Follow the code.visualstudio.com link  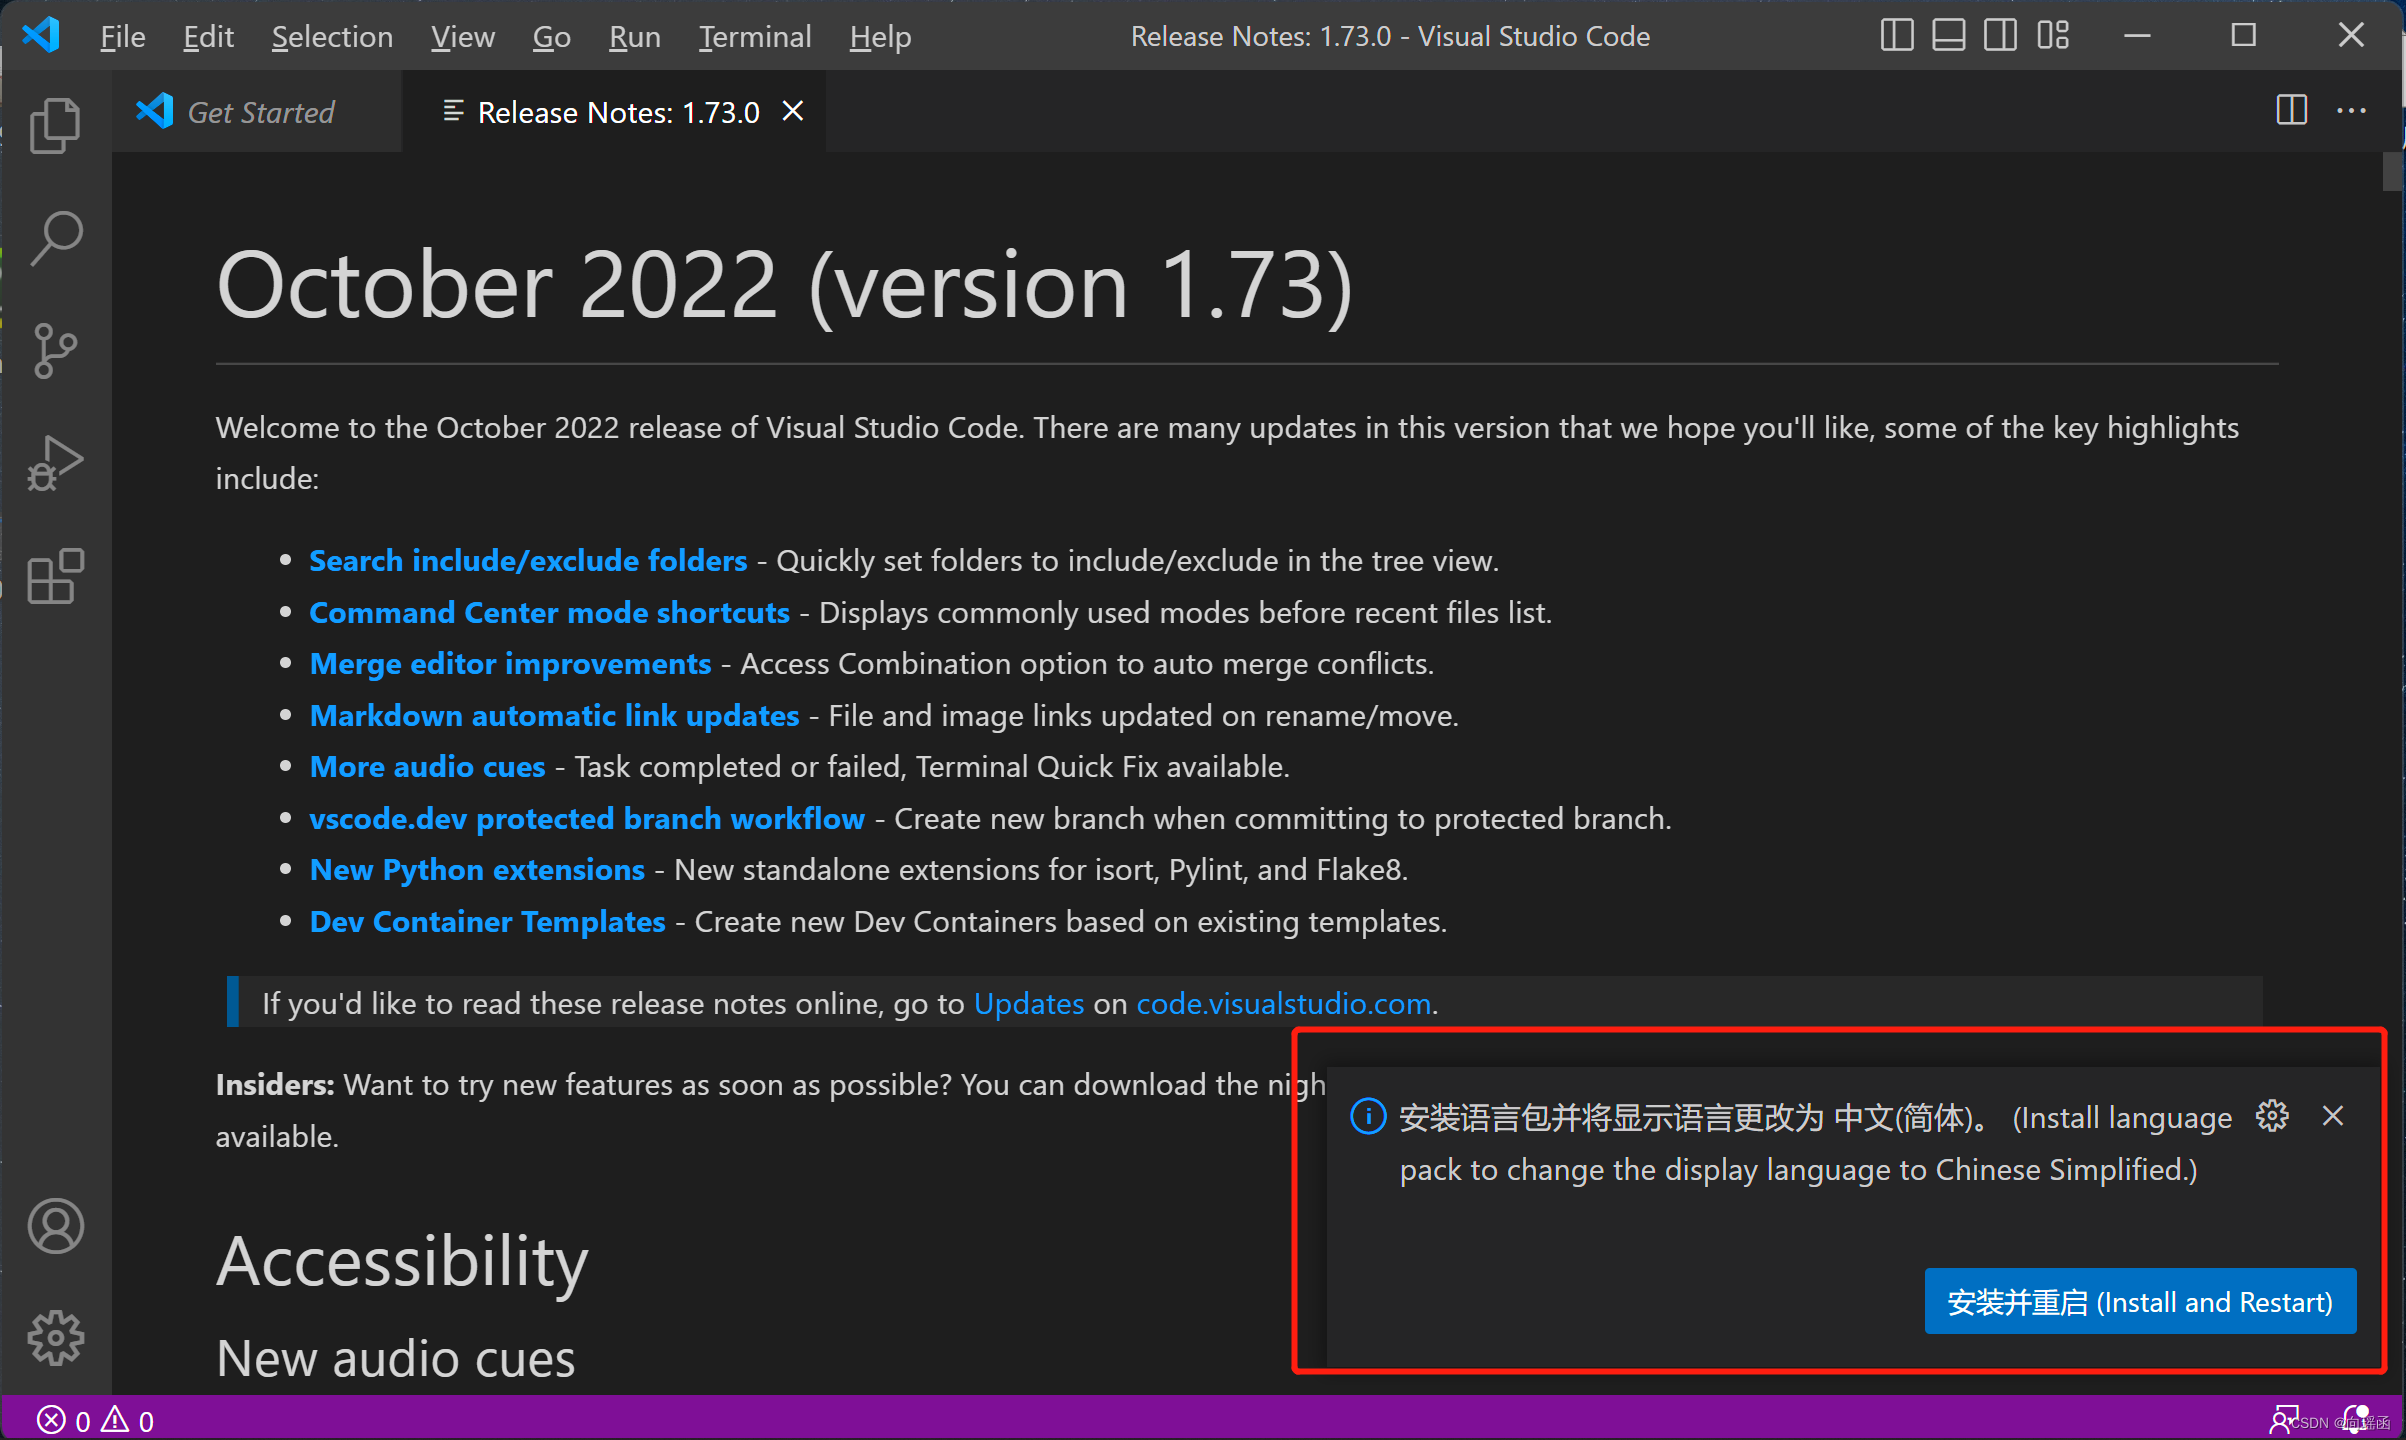[x=1284, y=1003]
